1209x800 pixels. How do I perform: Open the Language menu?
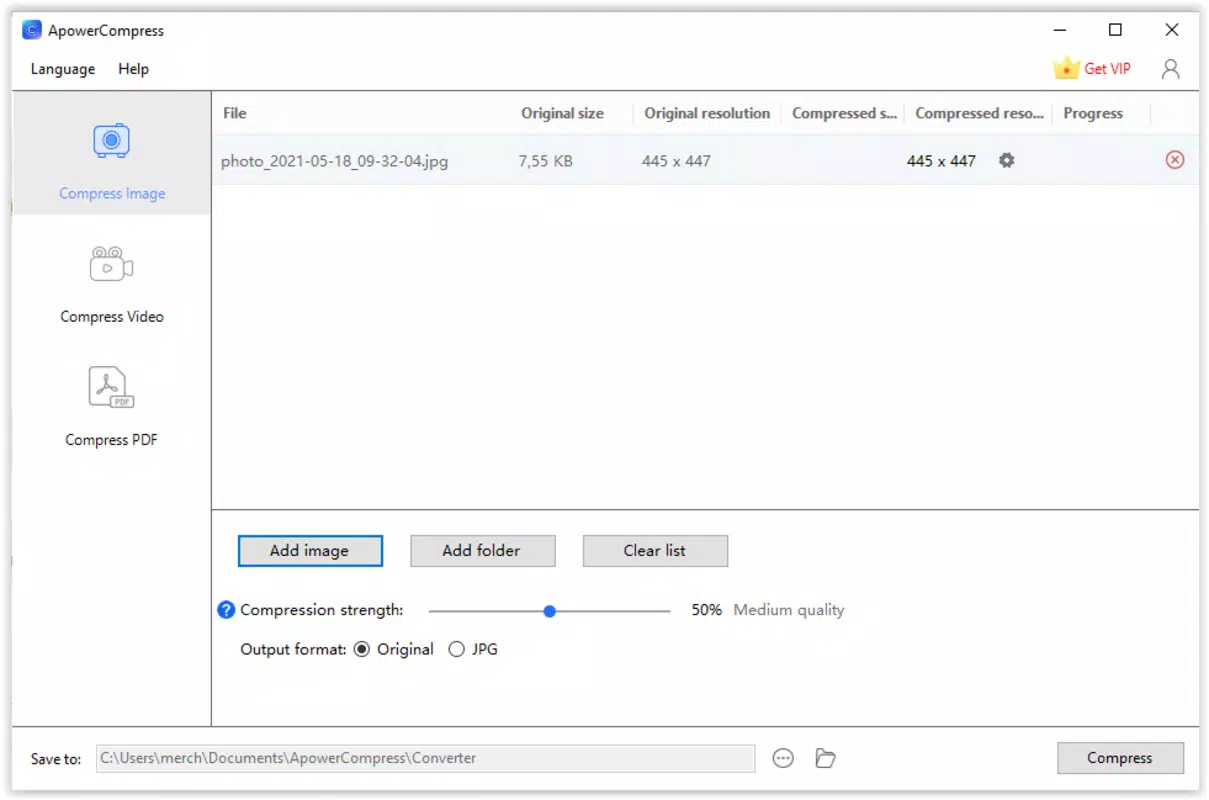point(63,69)
